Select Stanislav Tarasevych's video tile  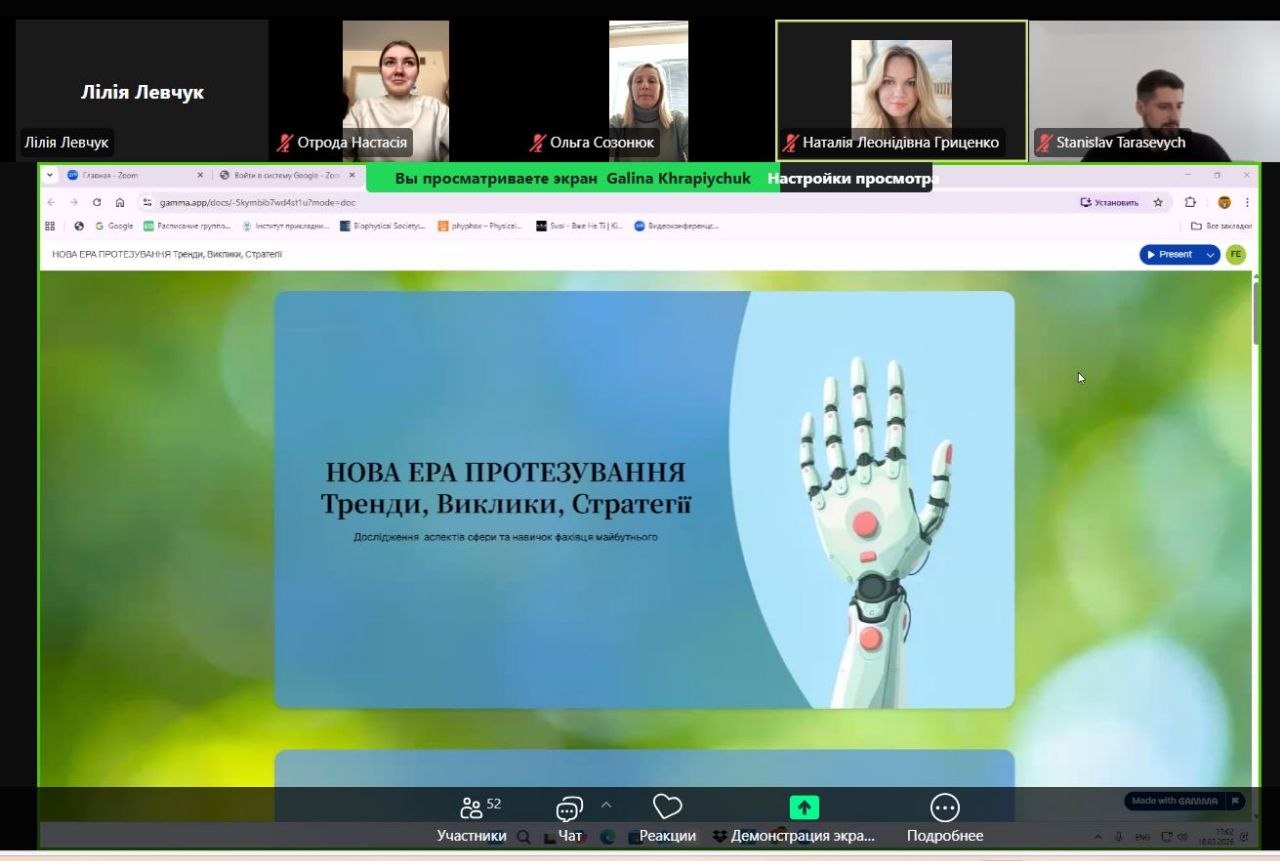point(1153,90)
